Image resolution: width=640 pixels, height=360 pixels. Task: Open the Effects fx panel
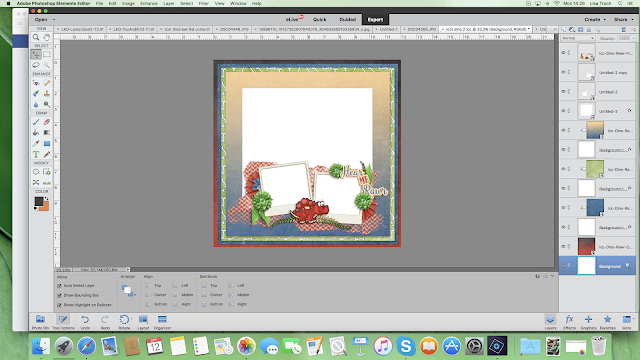[x=569, y=322]
